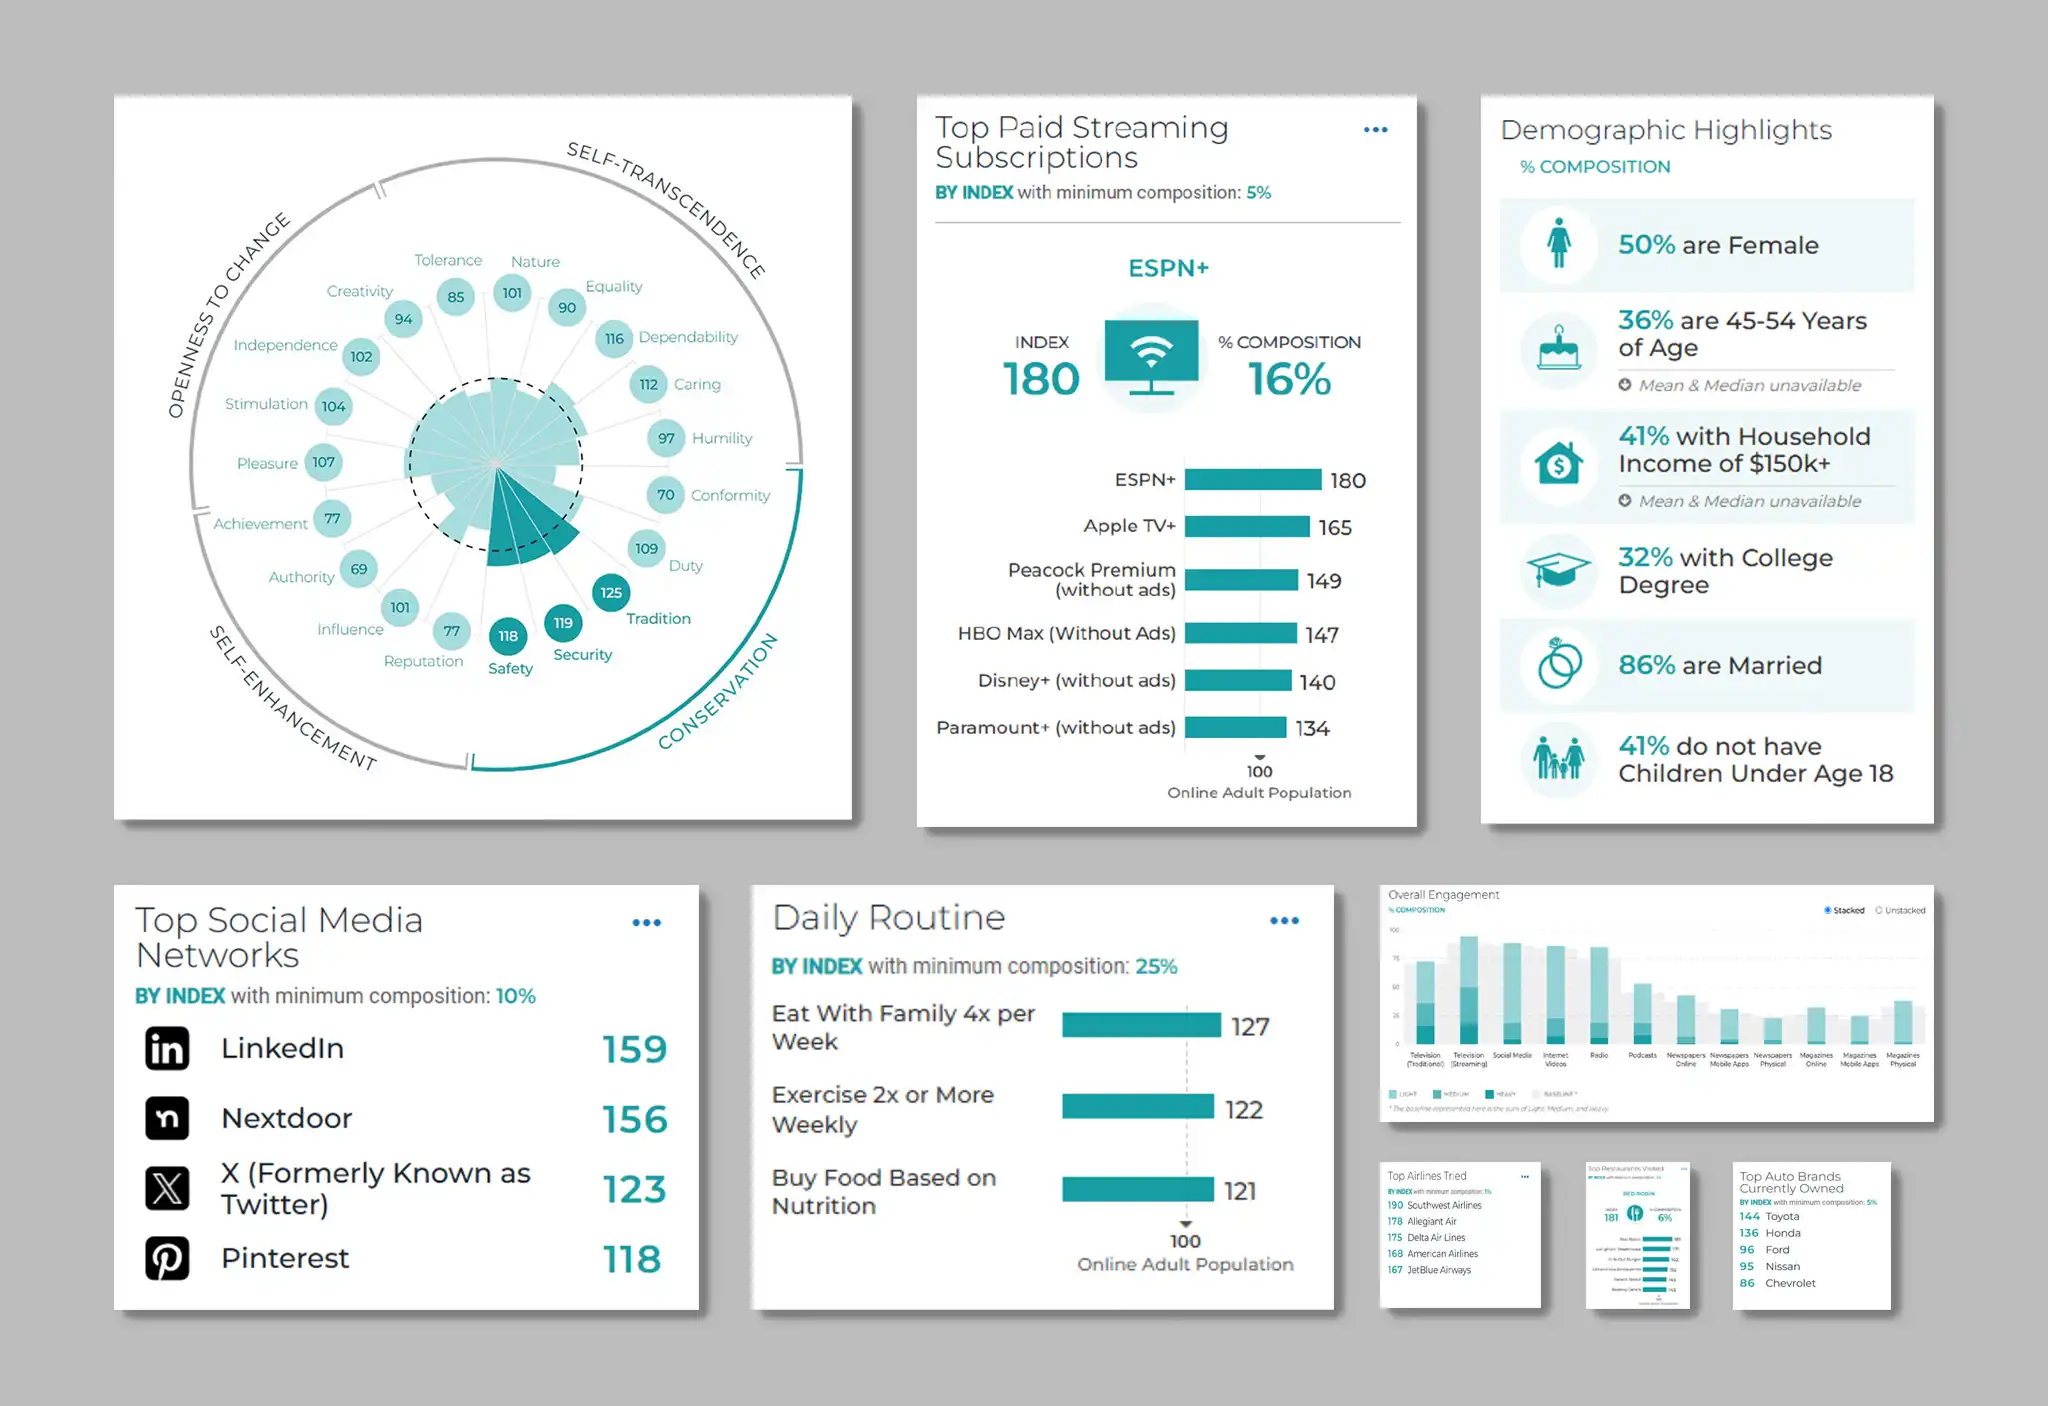
Task: Click the LinkedIn logo icon
Action: pos(167,1048)
